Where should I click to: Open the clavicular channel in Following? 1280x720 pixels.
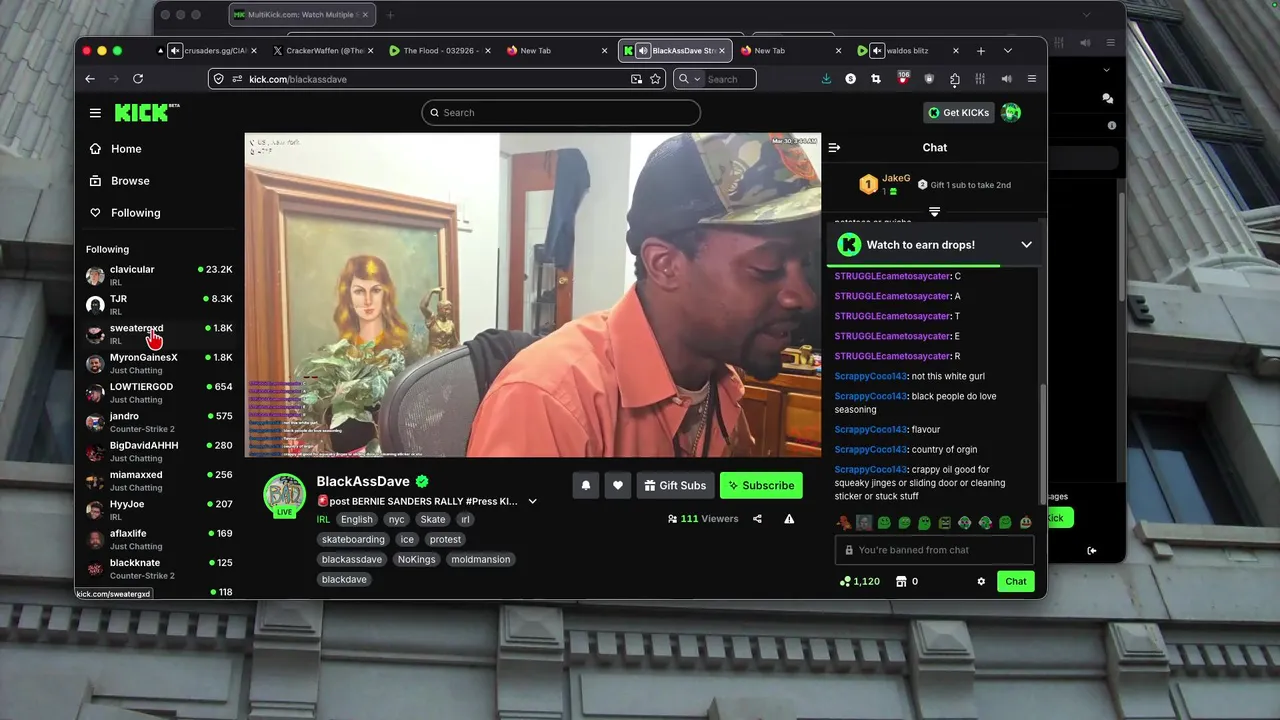159,275
